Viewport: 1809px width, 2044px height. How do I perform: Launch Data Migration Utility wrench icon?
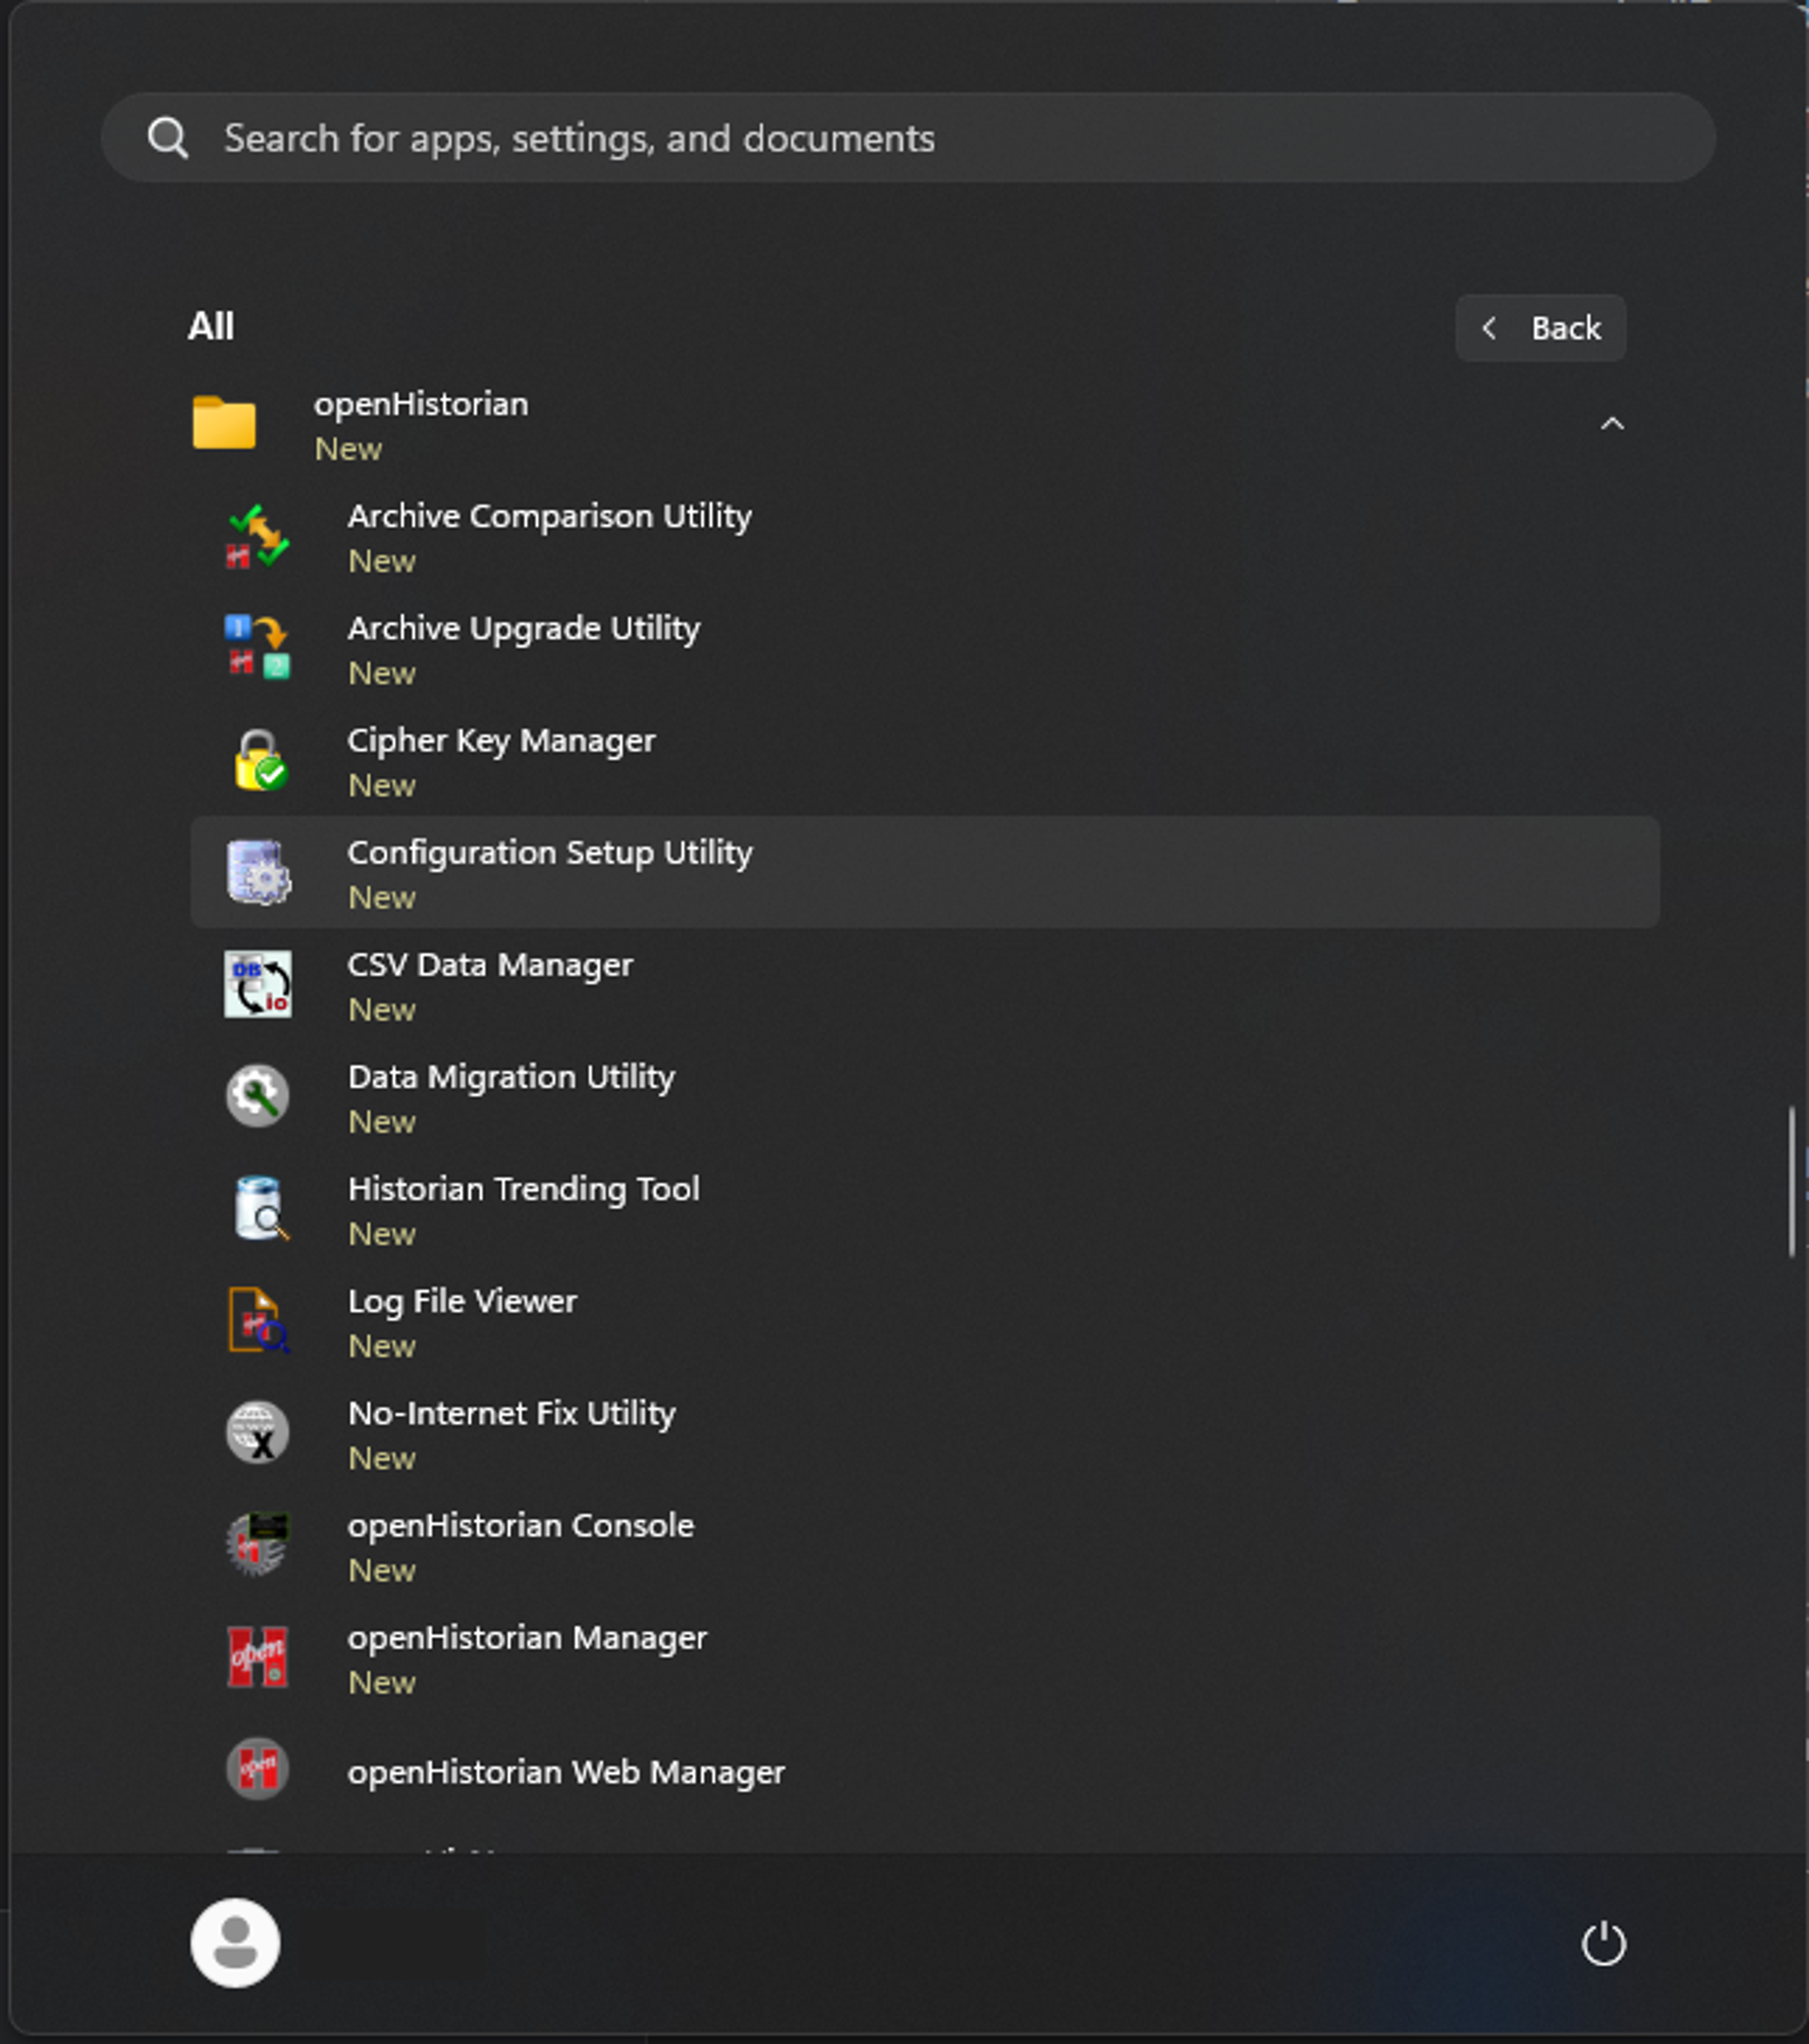pos(258,1097)
